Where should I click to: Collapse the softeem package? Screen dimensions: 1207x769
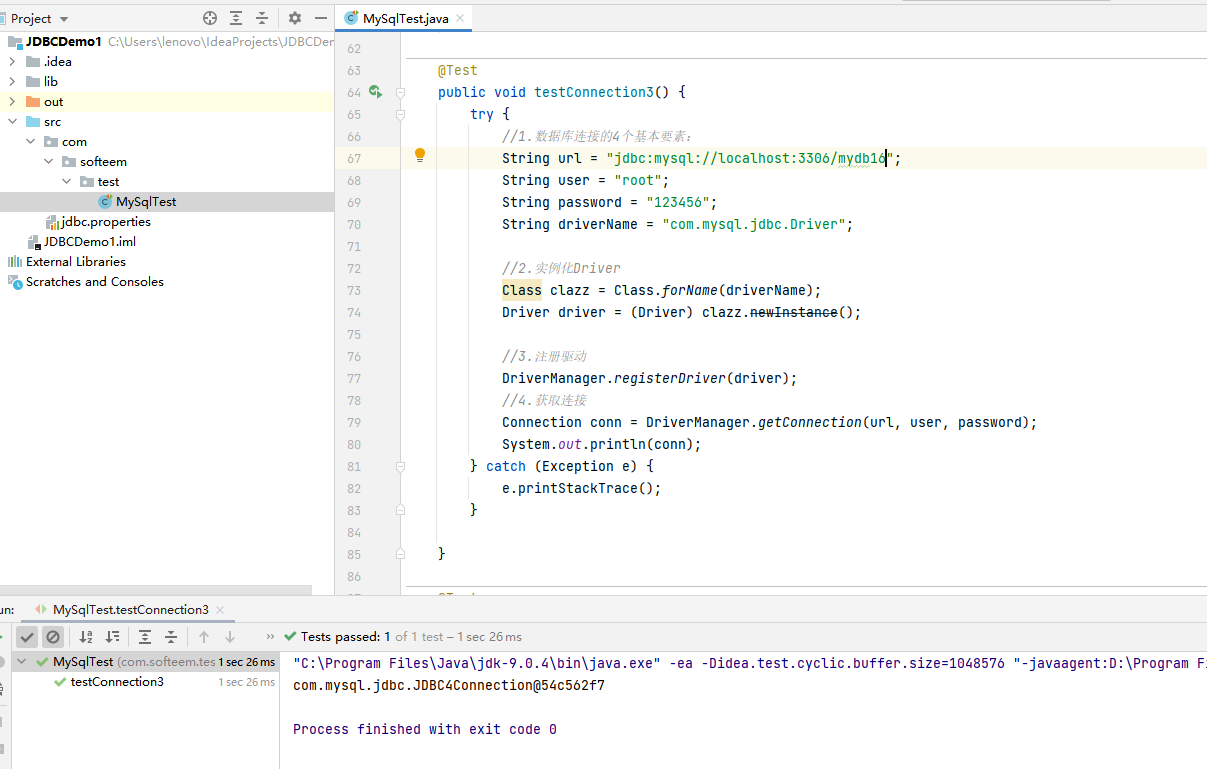coord(49,161)
